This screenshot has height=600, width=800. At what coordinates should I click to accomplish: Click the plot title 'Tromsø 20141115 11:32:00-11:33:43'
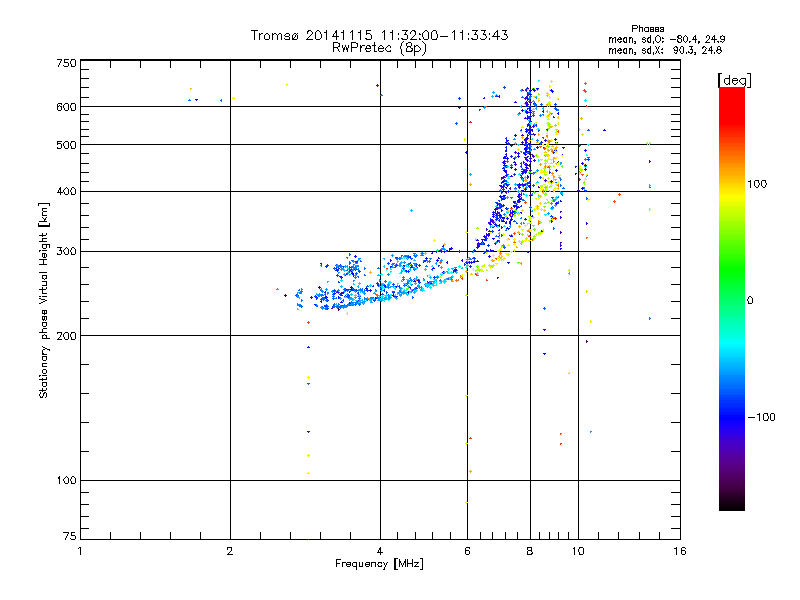pos(379,35)
